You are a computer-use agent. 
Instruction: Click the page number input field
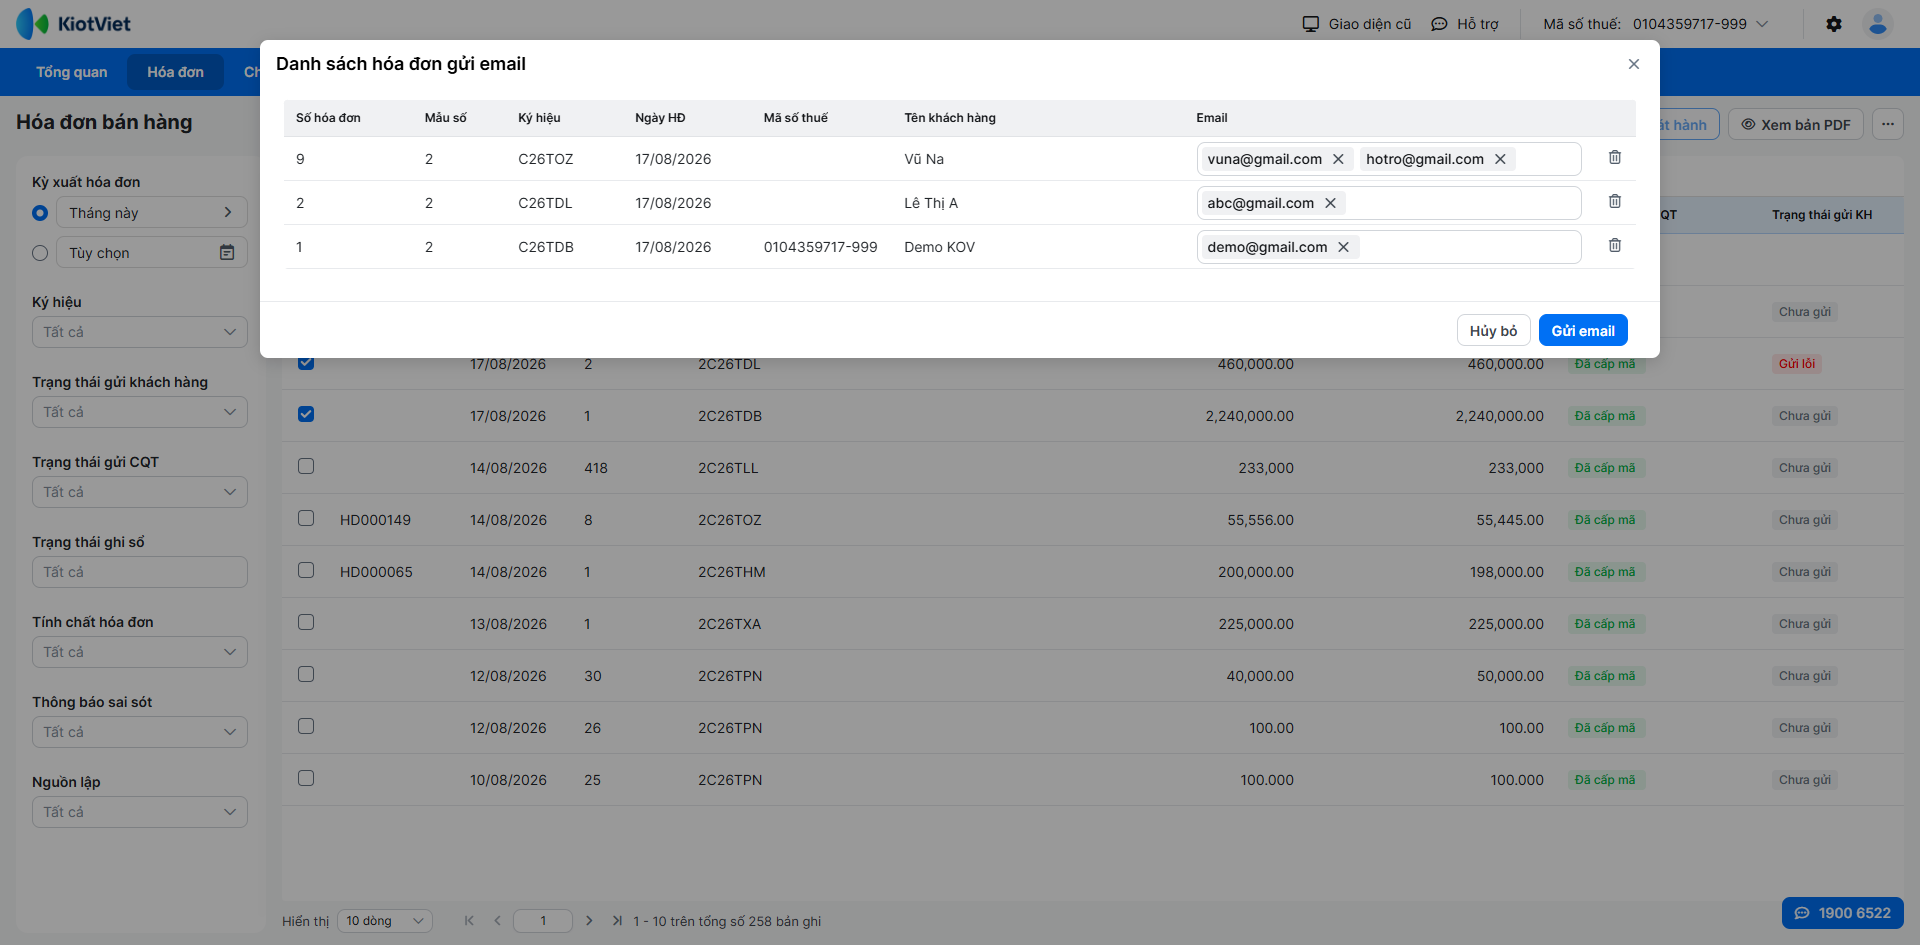(543, 921)
